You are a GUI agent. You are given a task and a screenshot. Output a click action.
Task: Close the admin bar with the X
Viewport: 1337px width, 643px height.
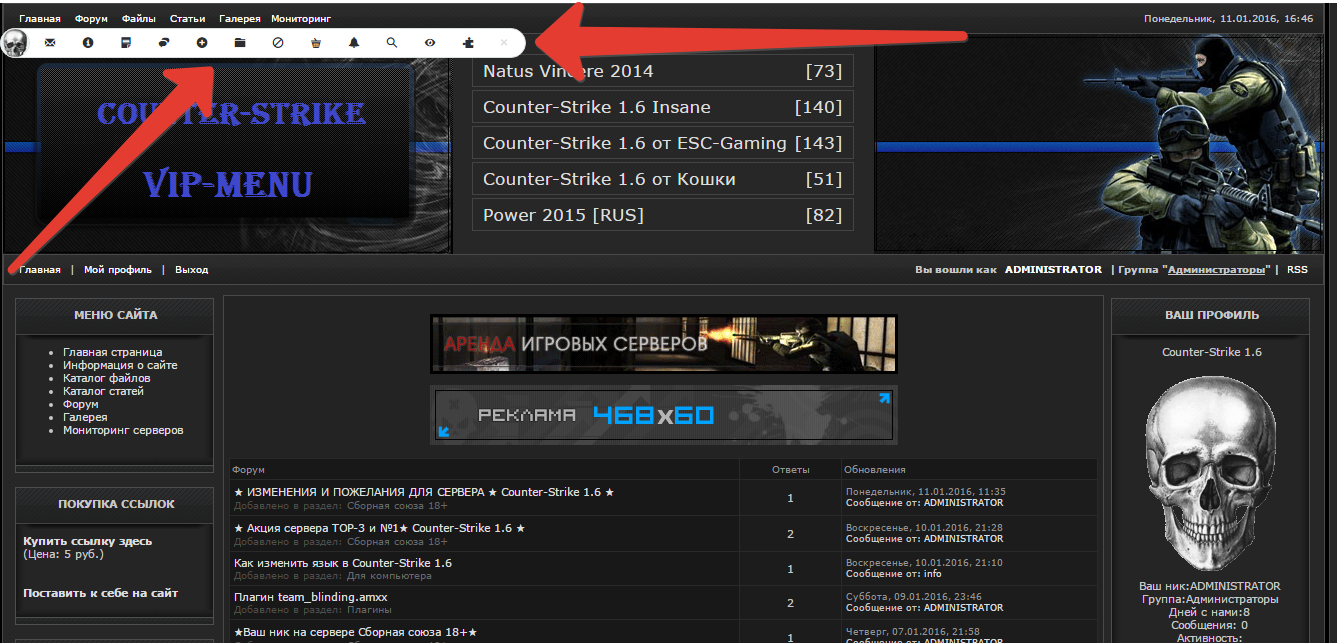[504, 43]
